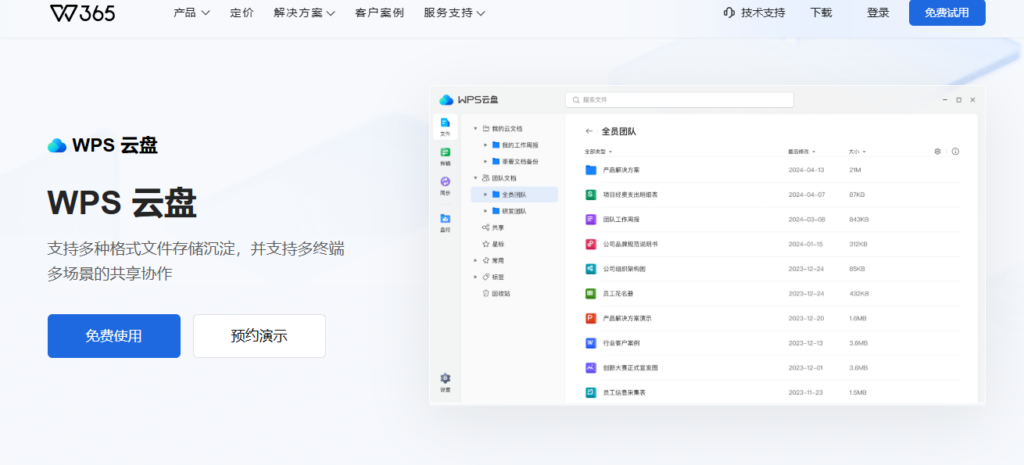Click the green spreadsheet icon of 项目经费支出明细表
Screen dimensions: 1024x465
click(x=591, y=195)
